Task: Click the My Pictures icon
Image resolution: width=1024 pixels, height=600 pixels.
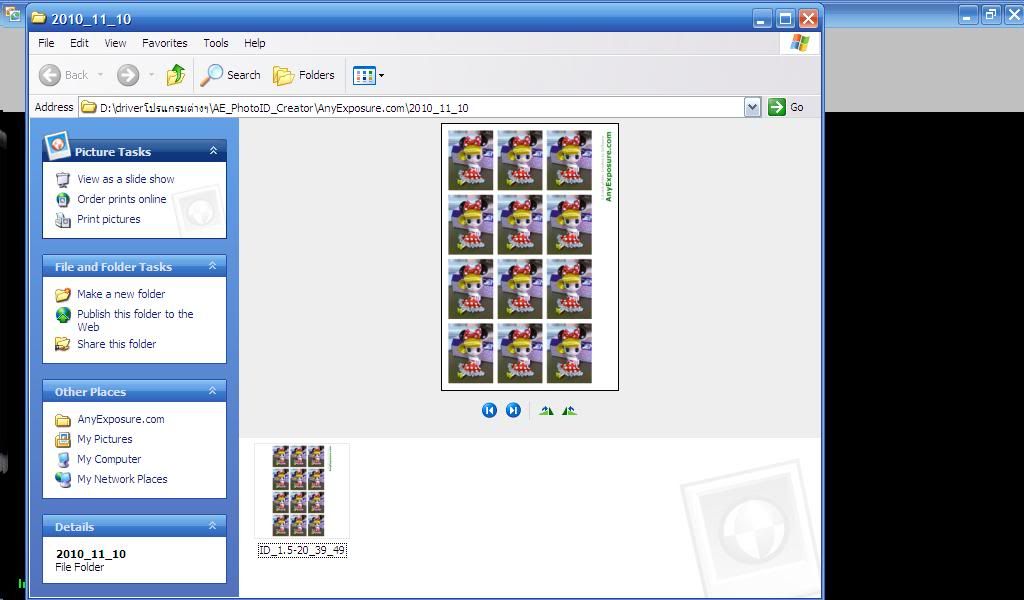Action: click(63, 439)
